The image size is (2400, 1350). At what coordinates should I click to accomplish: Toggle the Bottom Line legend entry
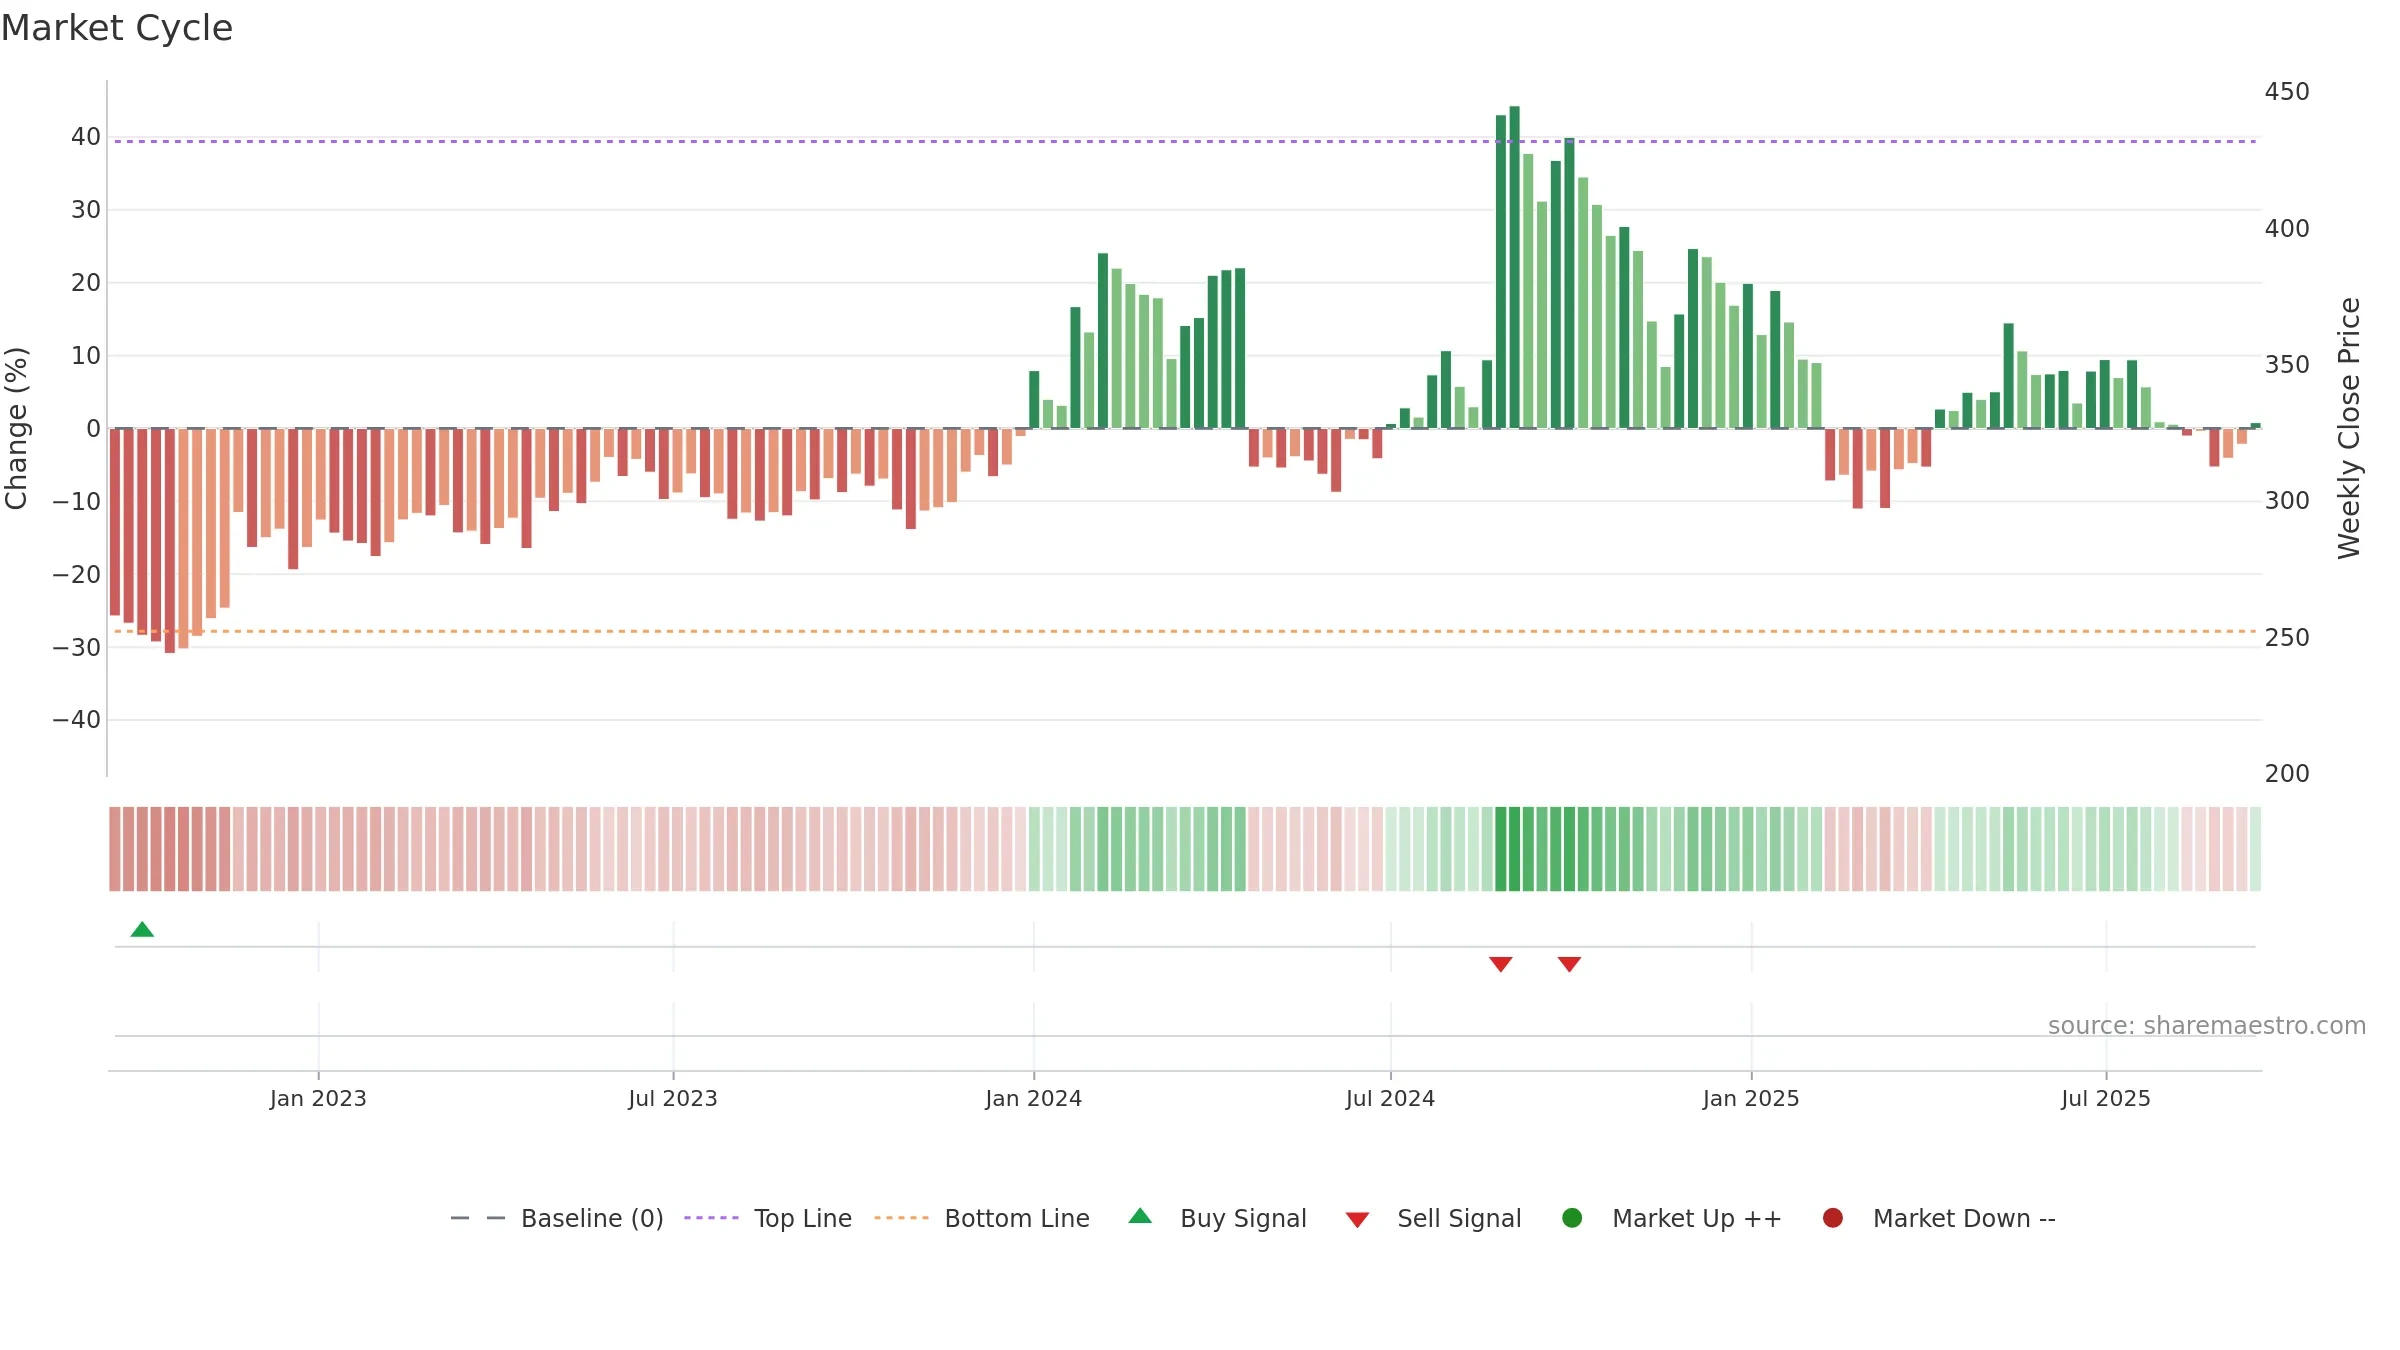982,1218
